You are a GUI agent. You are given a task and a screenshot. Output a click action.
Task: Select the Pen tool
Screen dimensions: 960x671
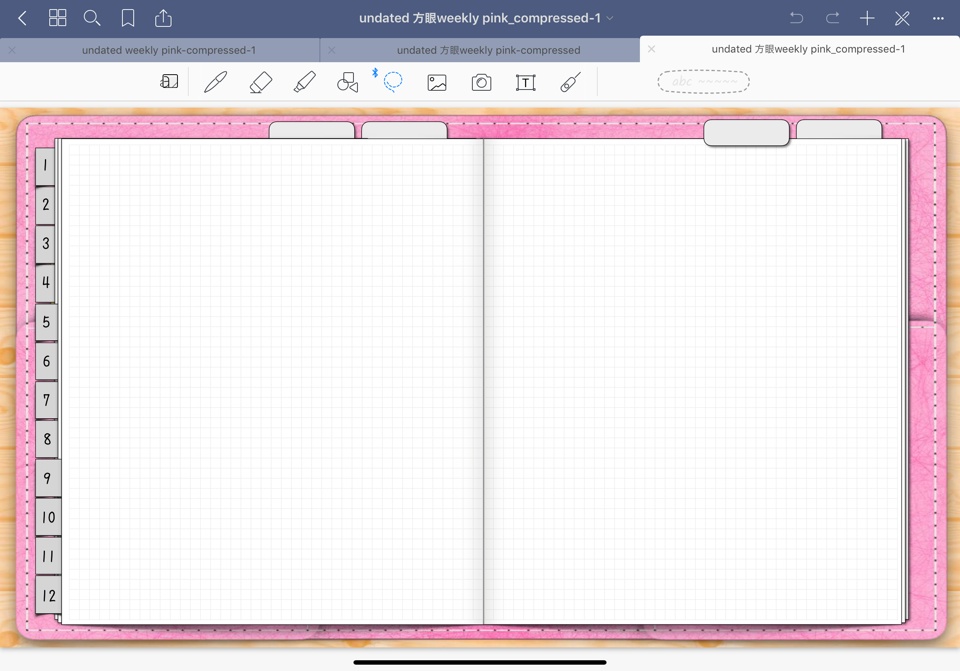216,81
